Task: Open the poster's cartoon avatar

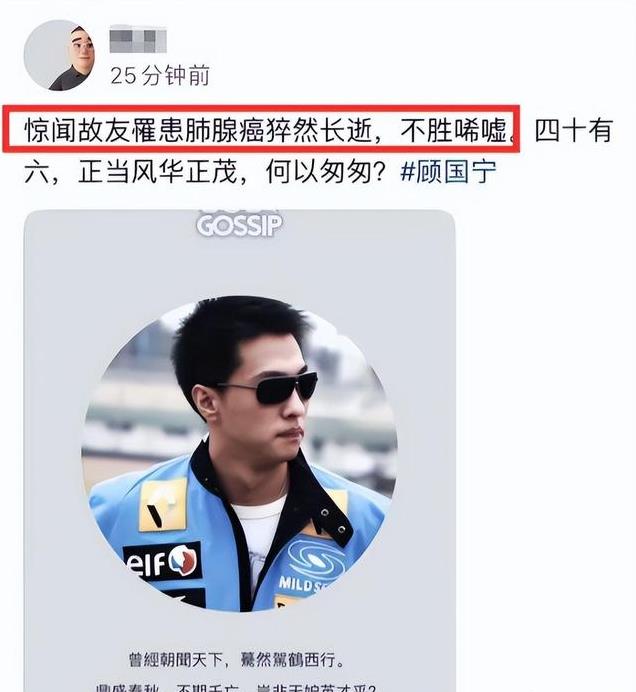Action: click(59, 55)
